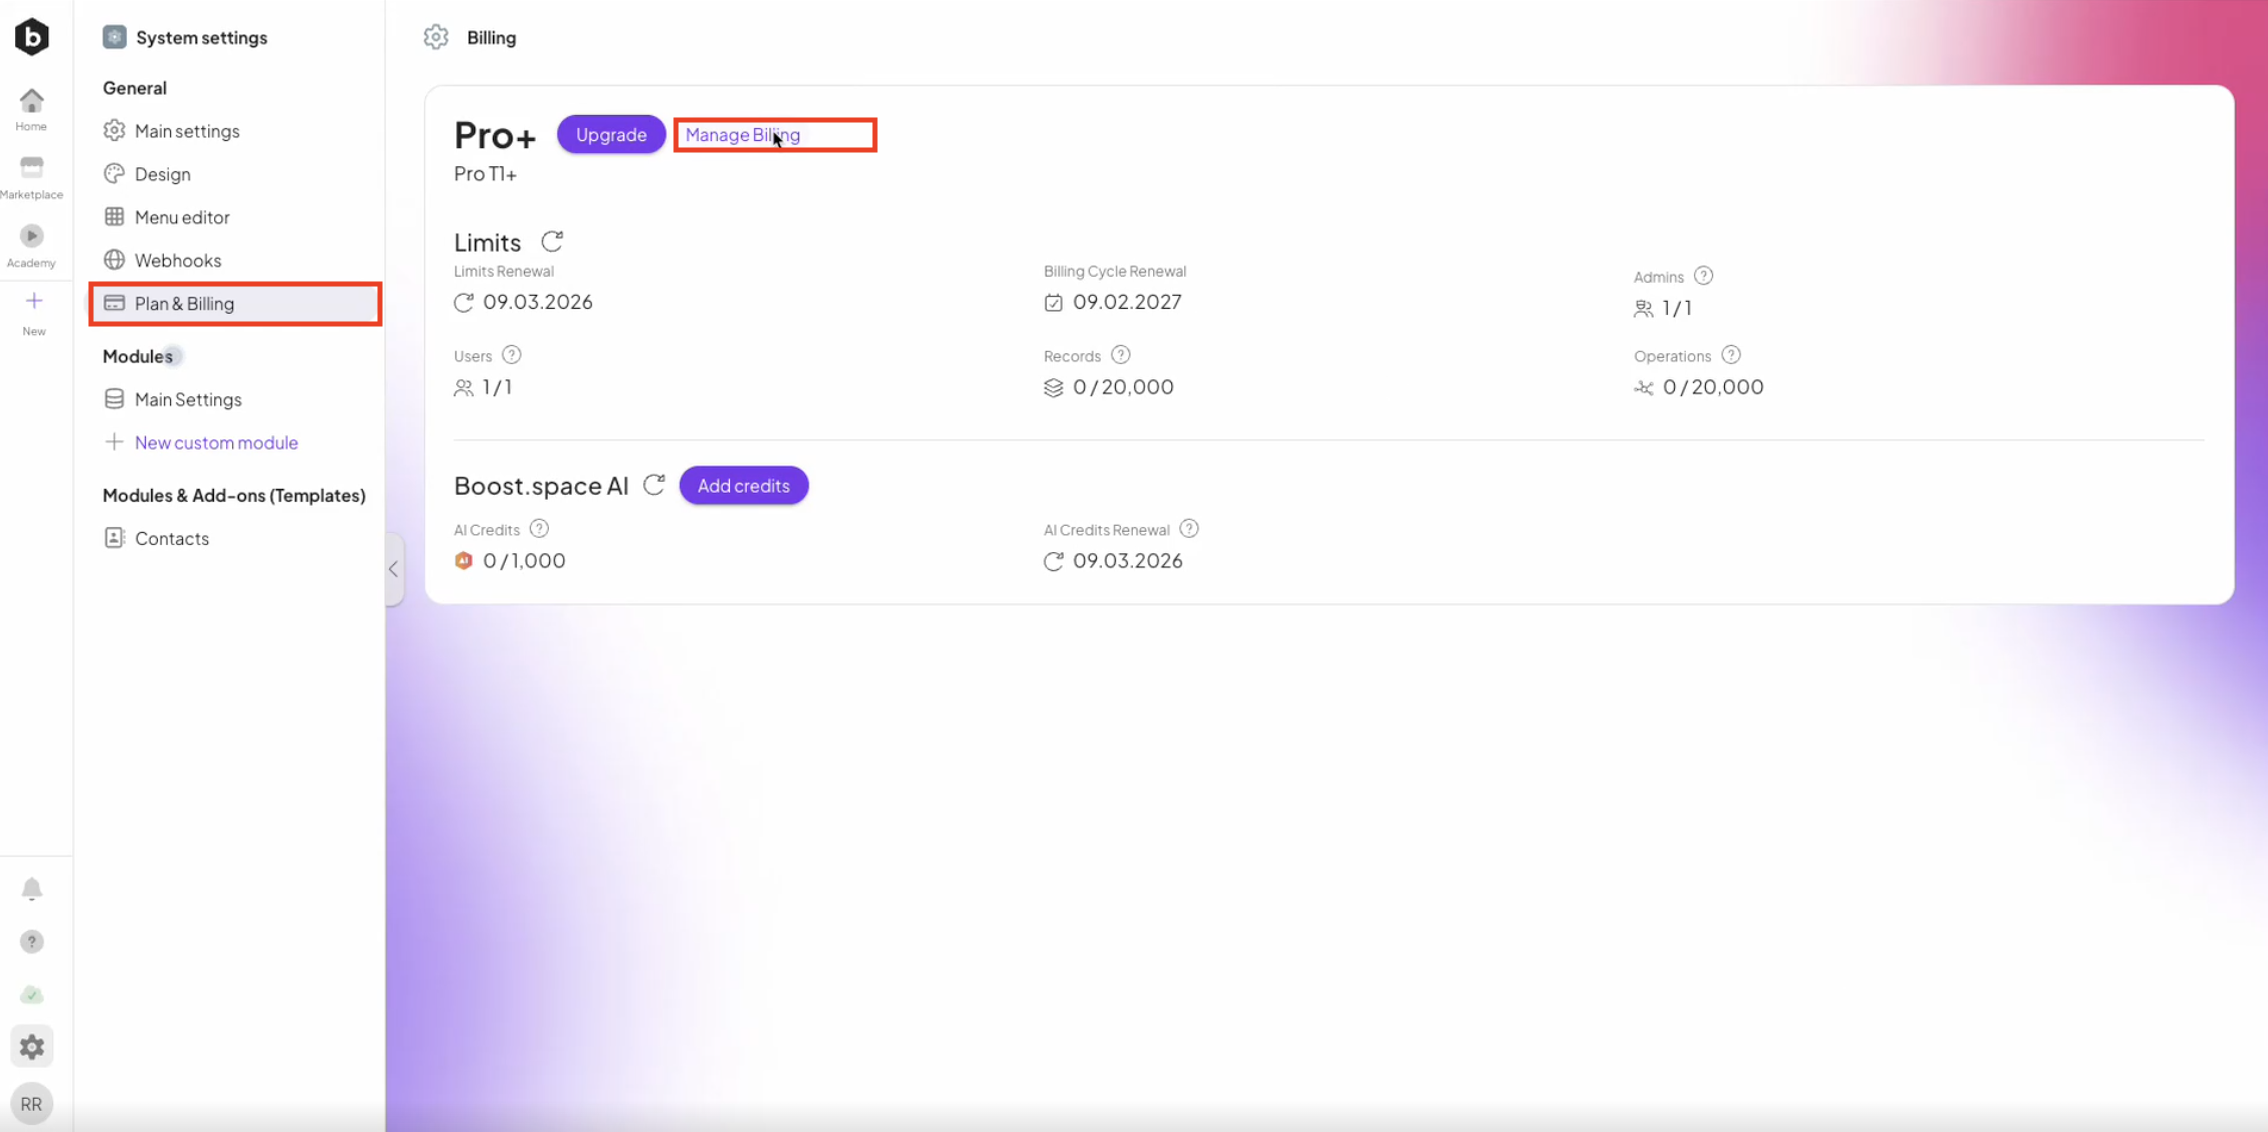Click the Upgrade button
The image size is (2268, 1132).
(611, 134)
